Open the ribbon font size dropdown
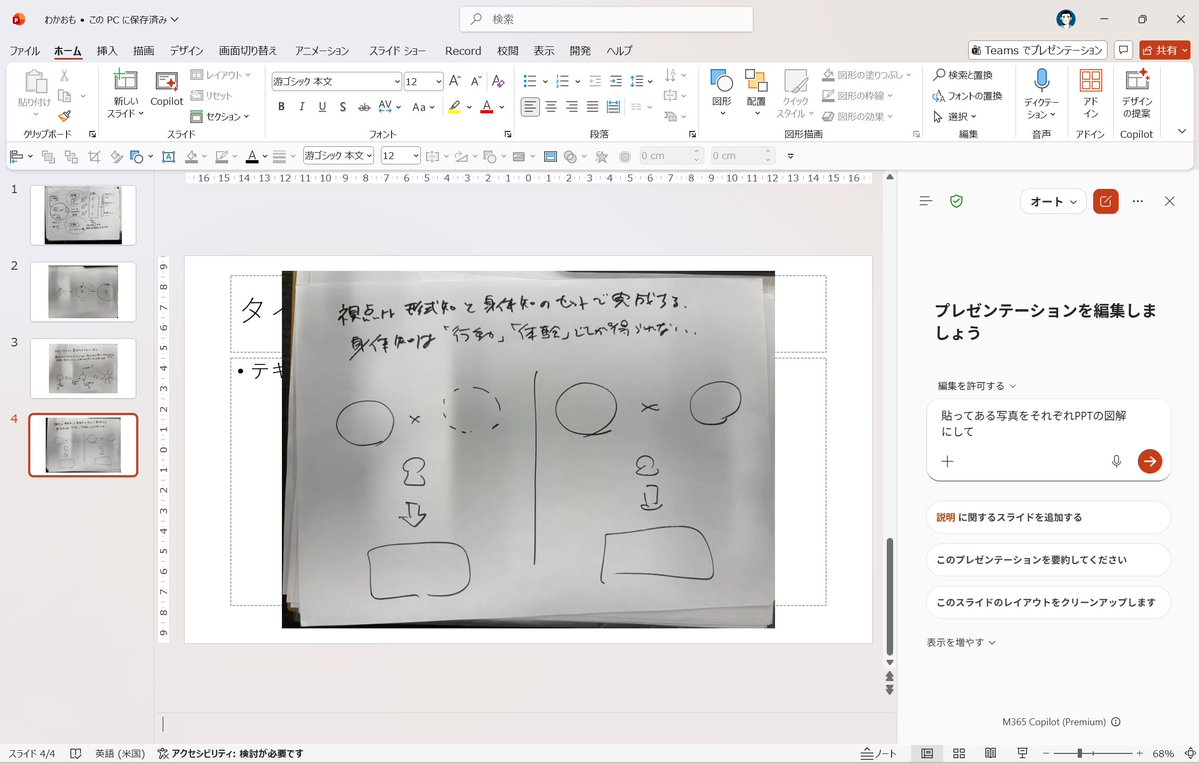 [x=438, y=81]
